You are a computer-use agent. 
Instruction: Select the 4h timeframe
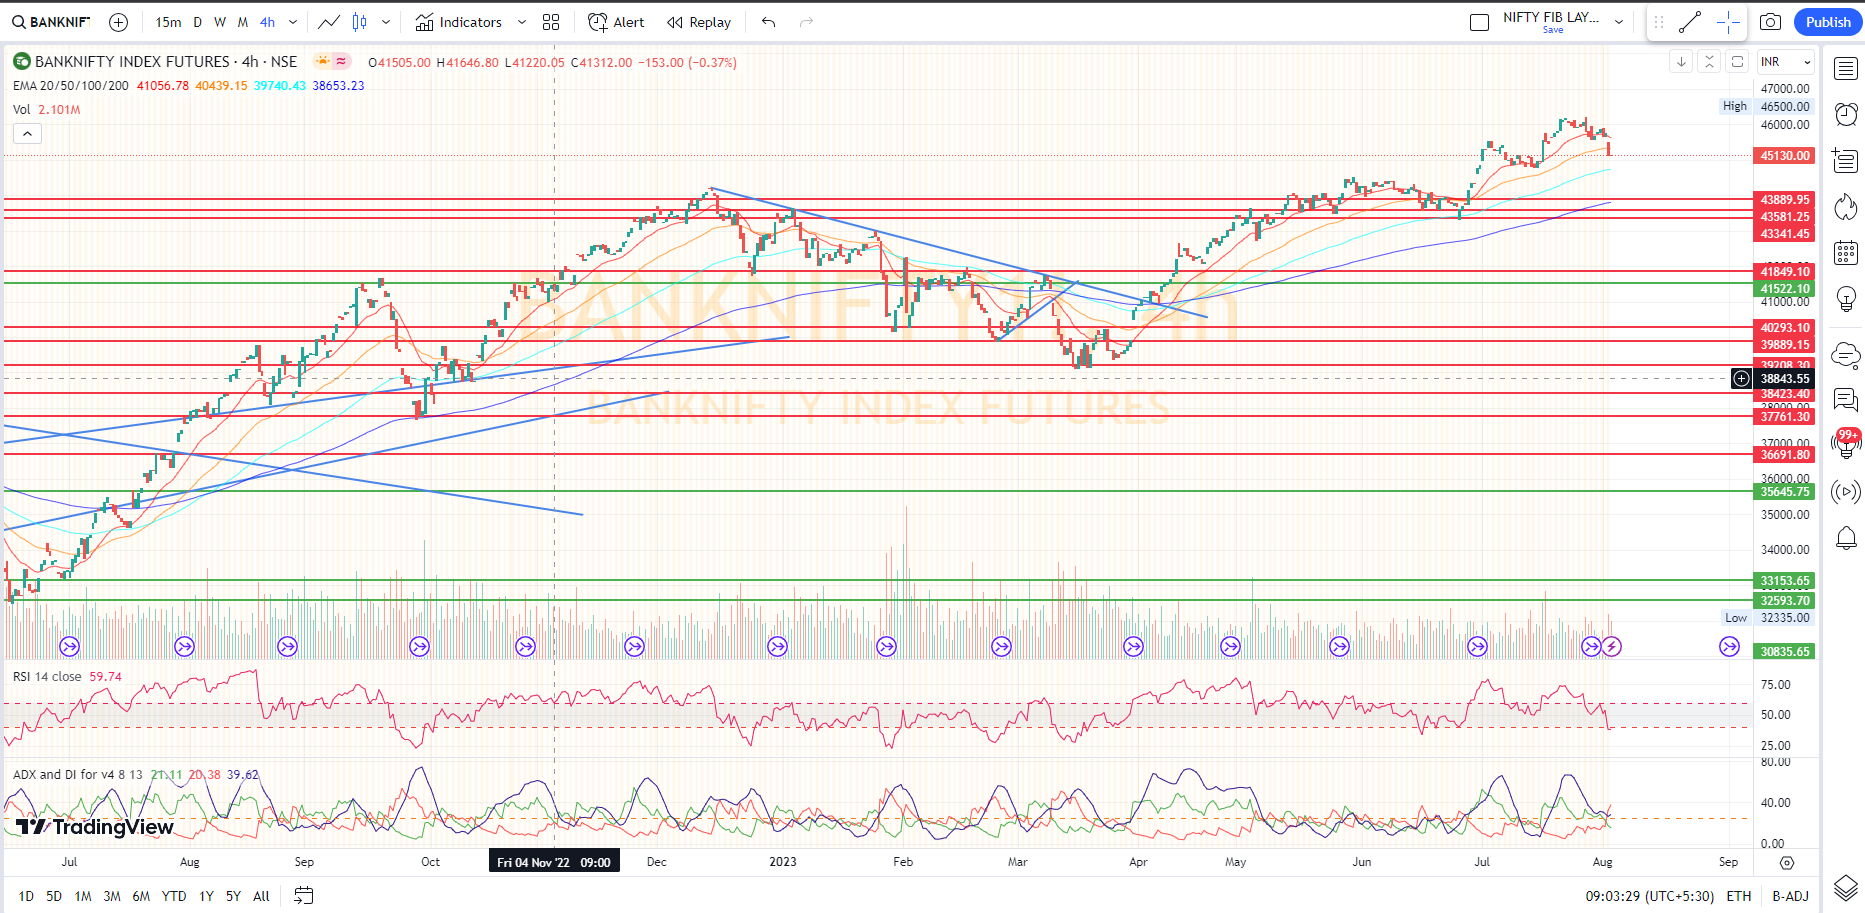[267, 22]
